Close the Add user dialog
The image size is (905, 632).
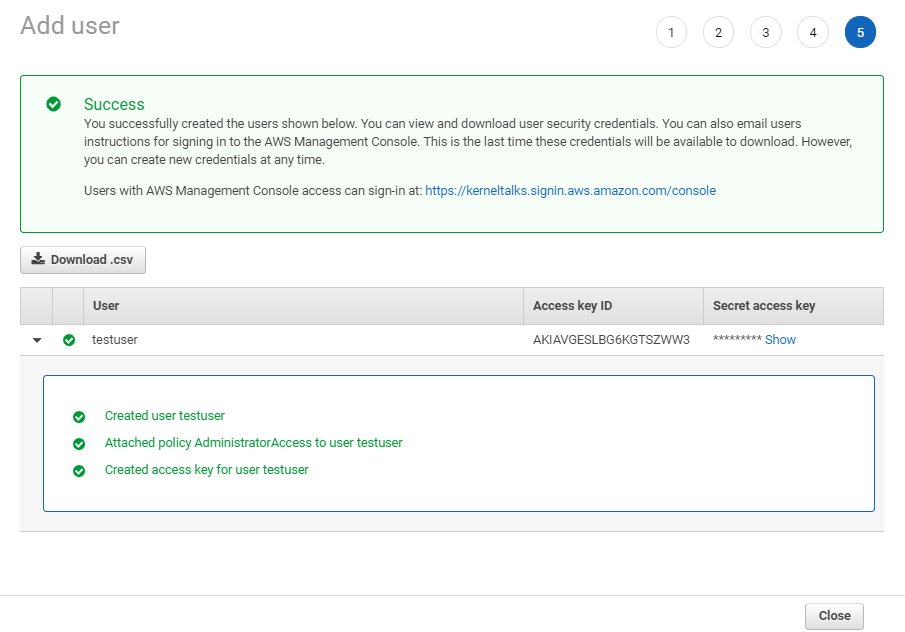click(x=835, y=616)
